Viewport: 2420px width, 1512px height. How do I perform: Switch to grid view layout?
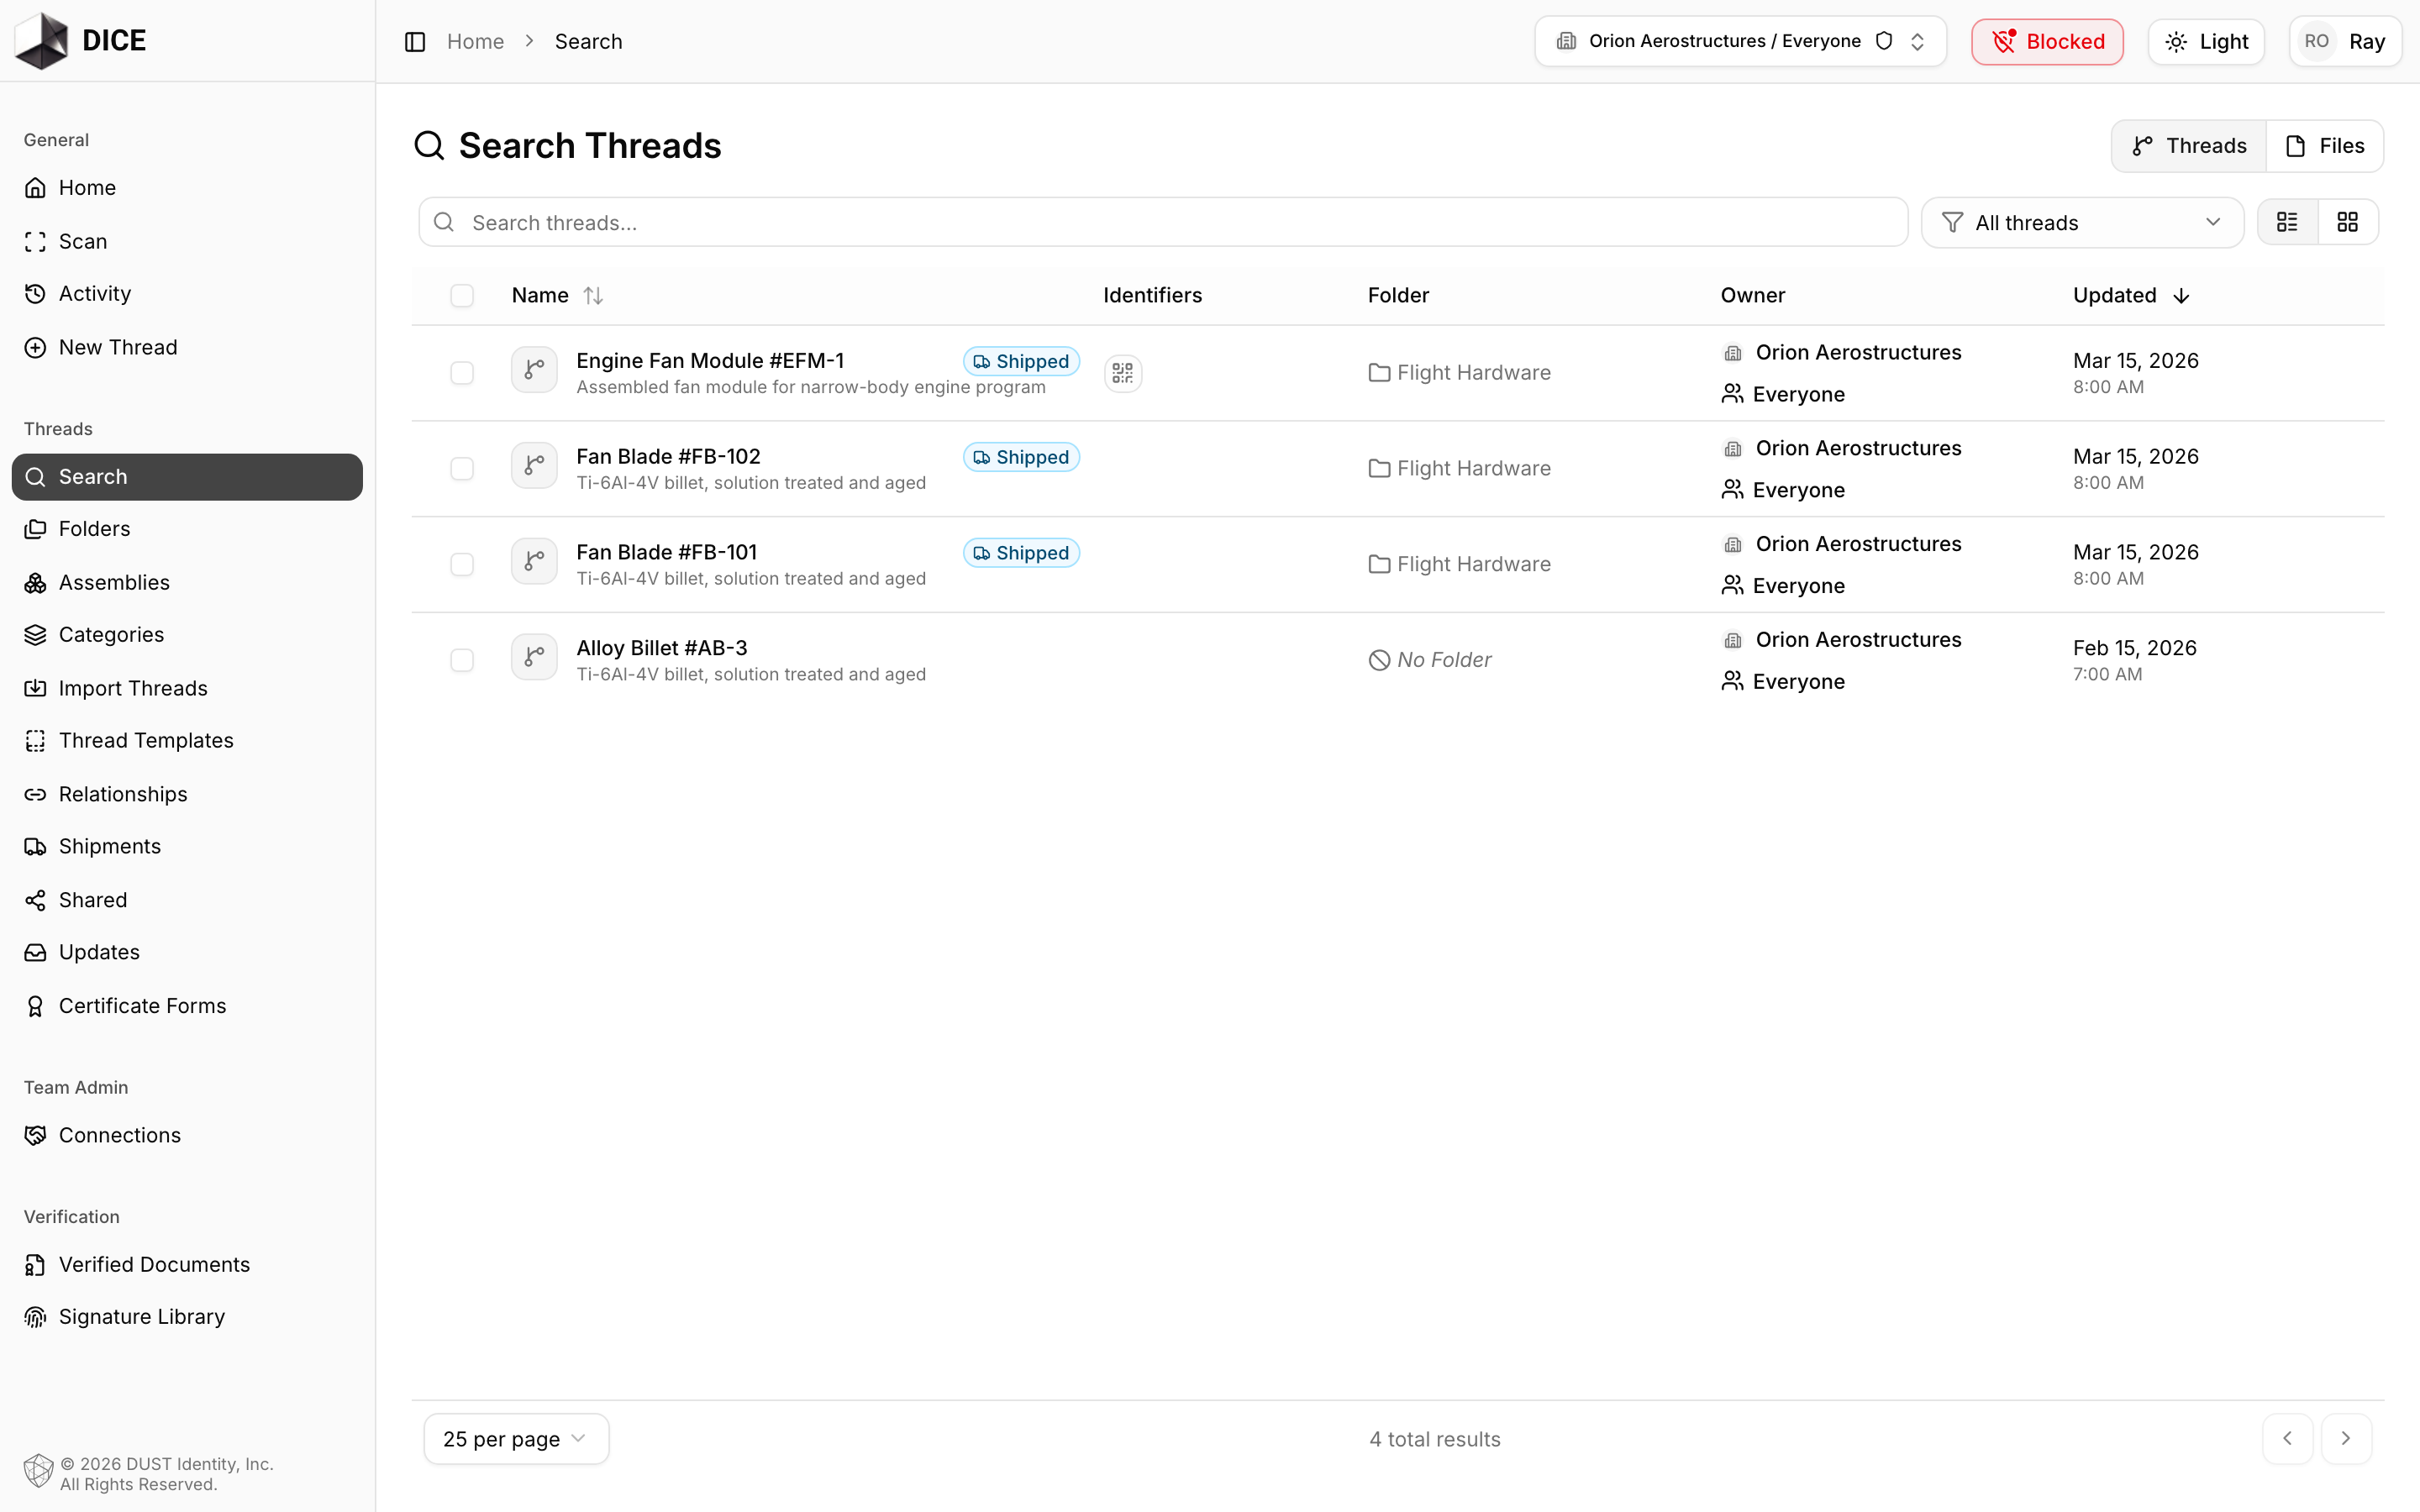(2347, 222)
